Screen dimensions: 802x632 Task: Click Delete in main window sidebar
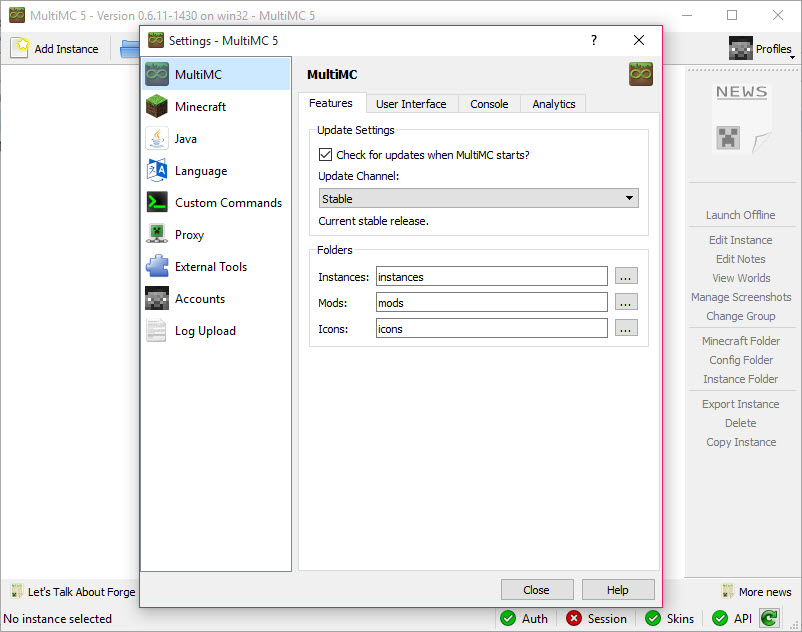(x=740, y=423)
